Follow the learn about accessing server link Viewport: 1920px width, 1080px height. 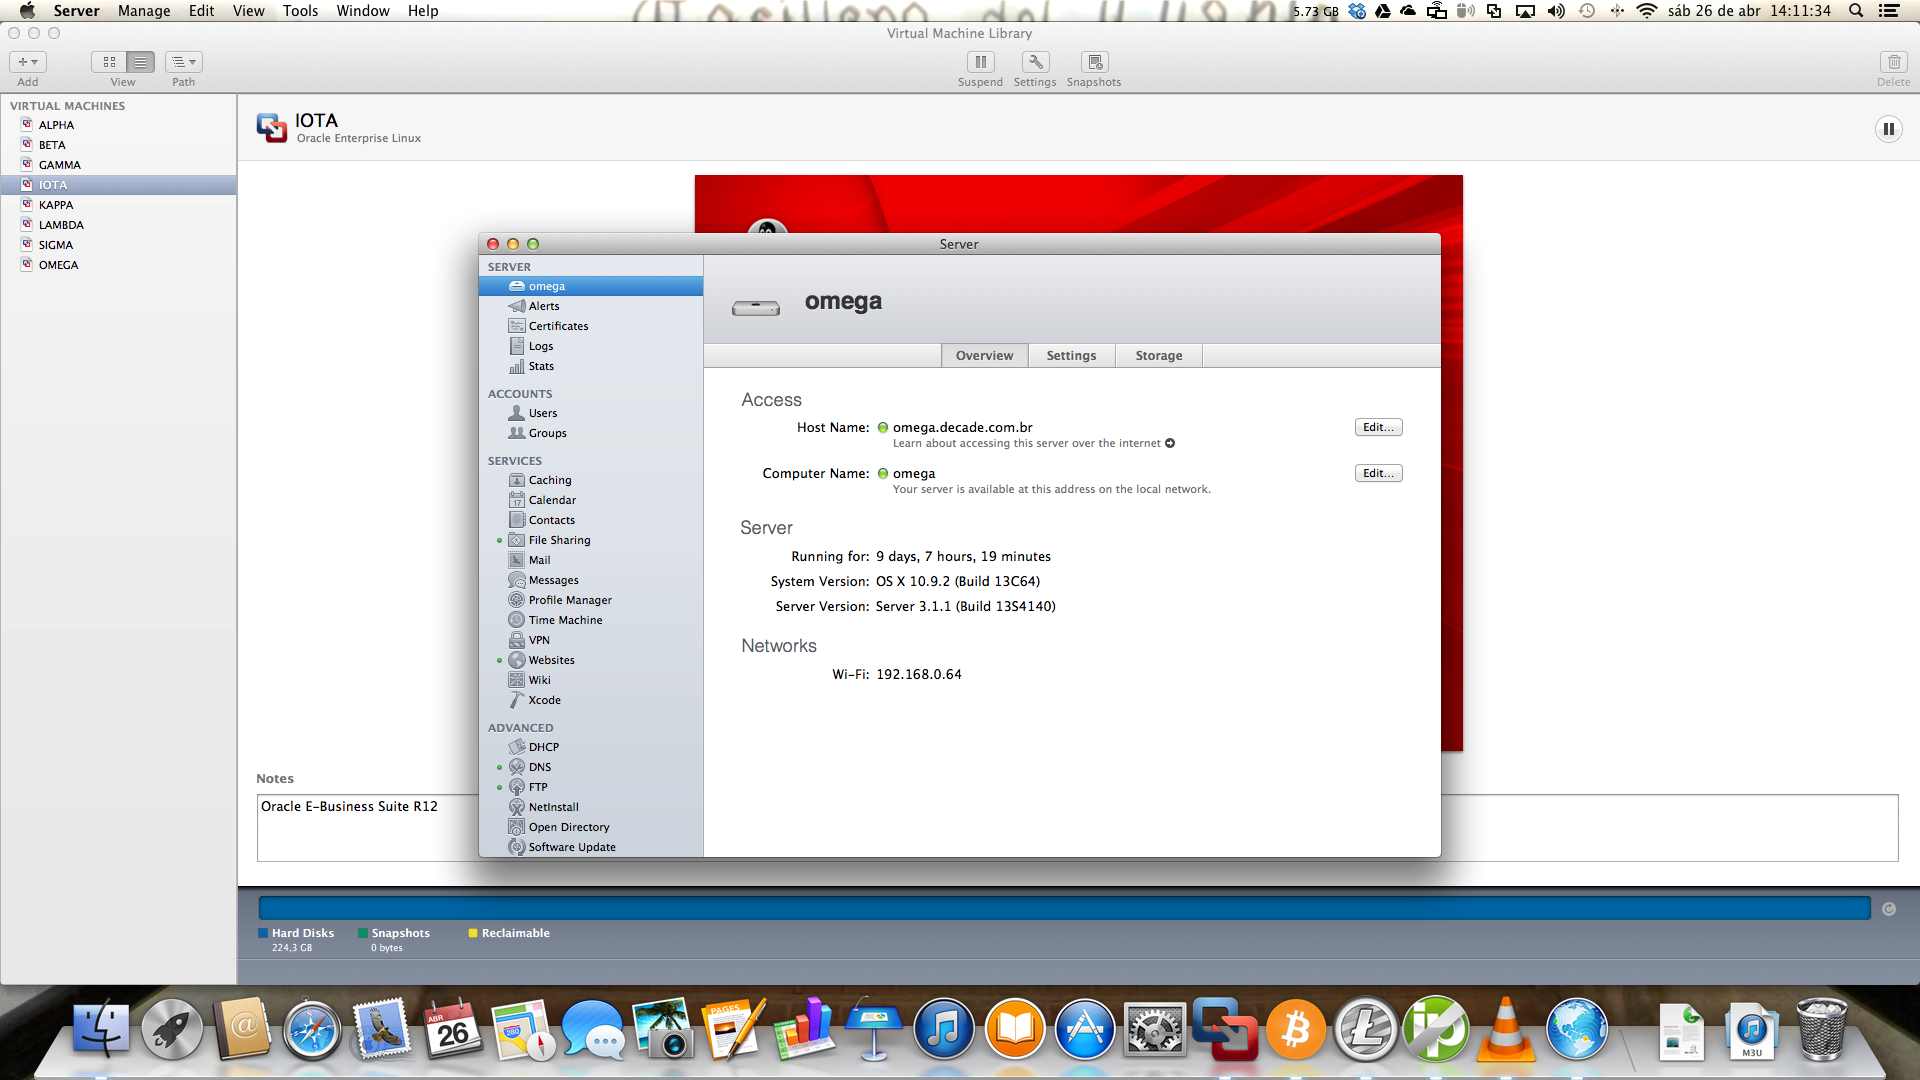tap(1033, 443)
